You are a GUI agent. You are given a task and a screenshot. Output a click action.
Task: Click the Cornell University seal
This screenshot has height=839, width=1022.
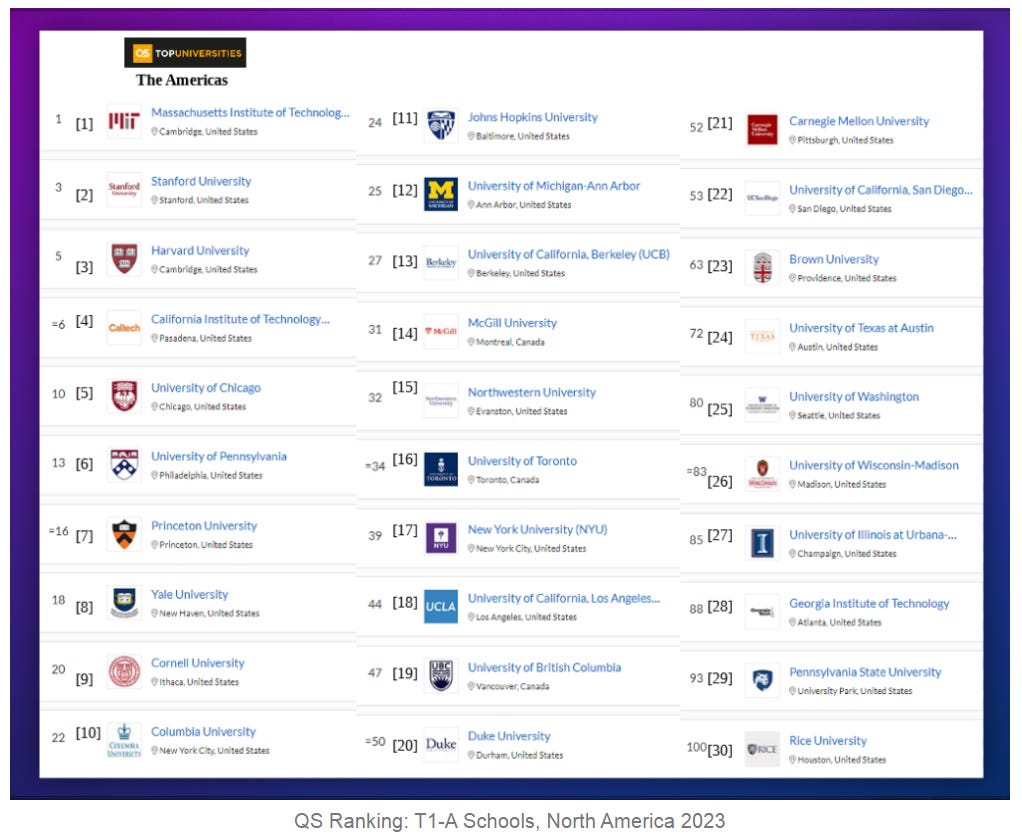[124, 671]
